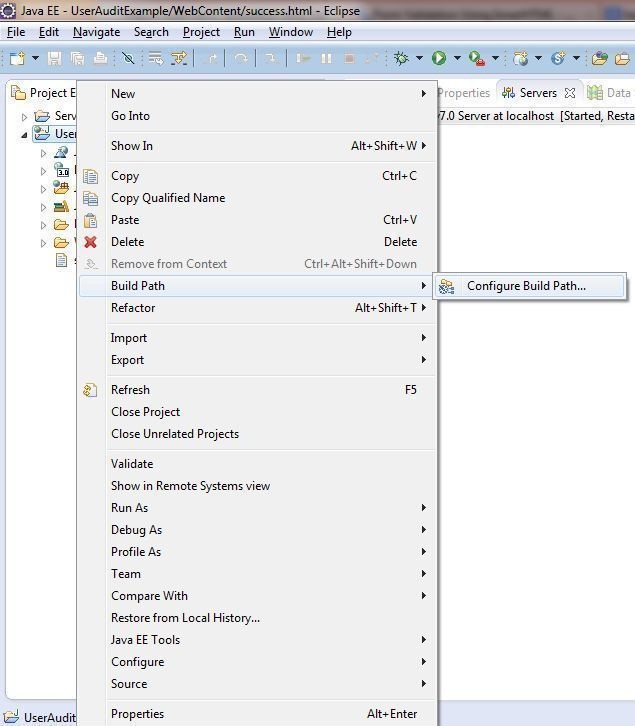
Task: Open the Project menu
Action: [201, 32]
